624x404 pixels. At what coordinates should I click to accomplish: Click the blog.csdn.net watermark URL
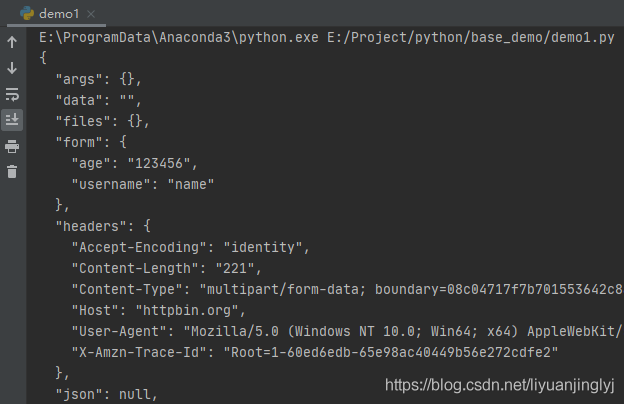click(500, 384)
